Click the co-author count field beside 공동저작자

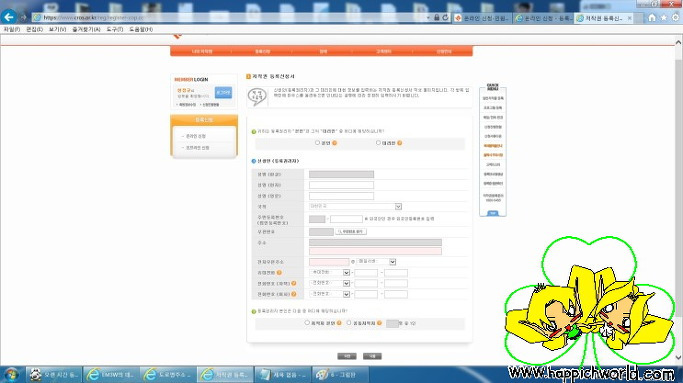pos(392,323)
